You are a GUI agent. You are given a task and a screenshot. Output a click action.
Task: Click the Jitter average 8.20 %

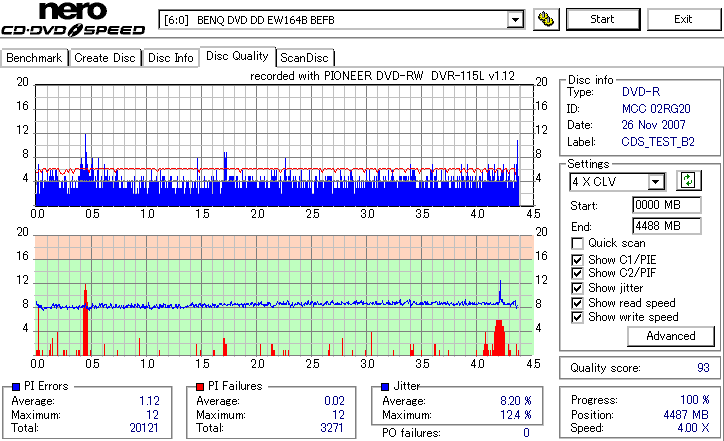point(516,401)
